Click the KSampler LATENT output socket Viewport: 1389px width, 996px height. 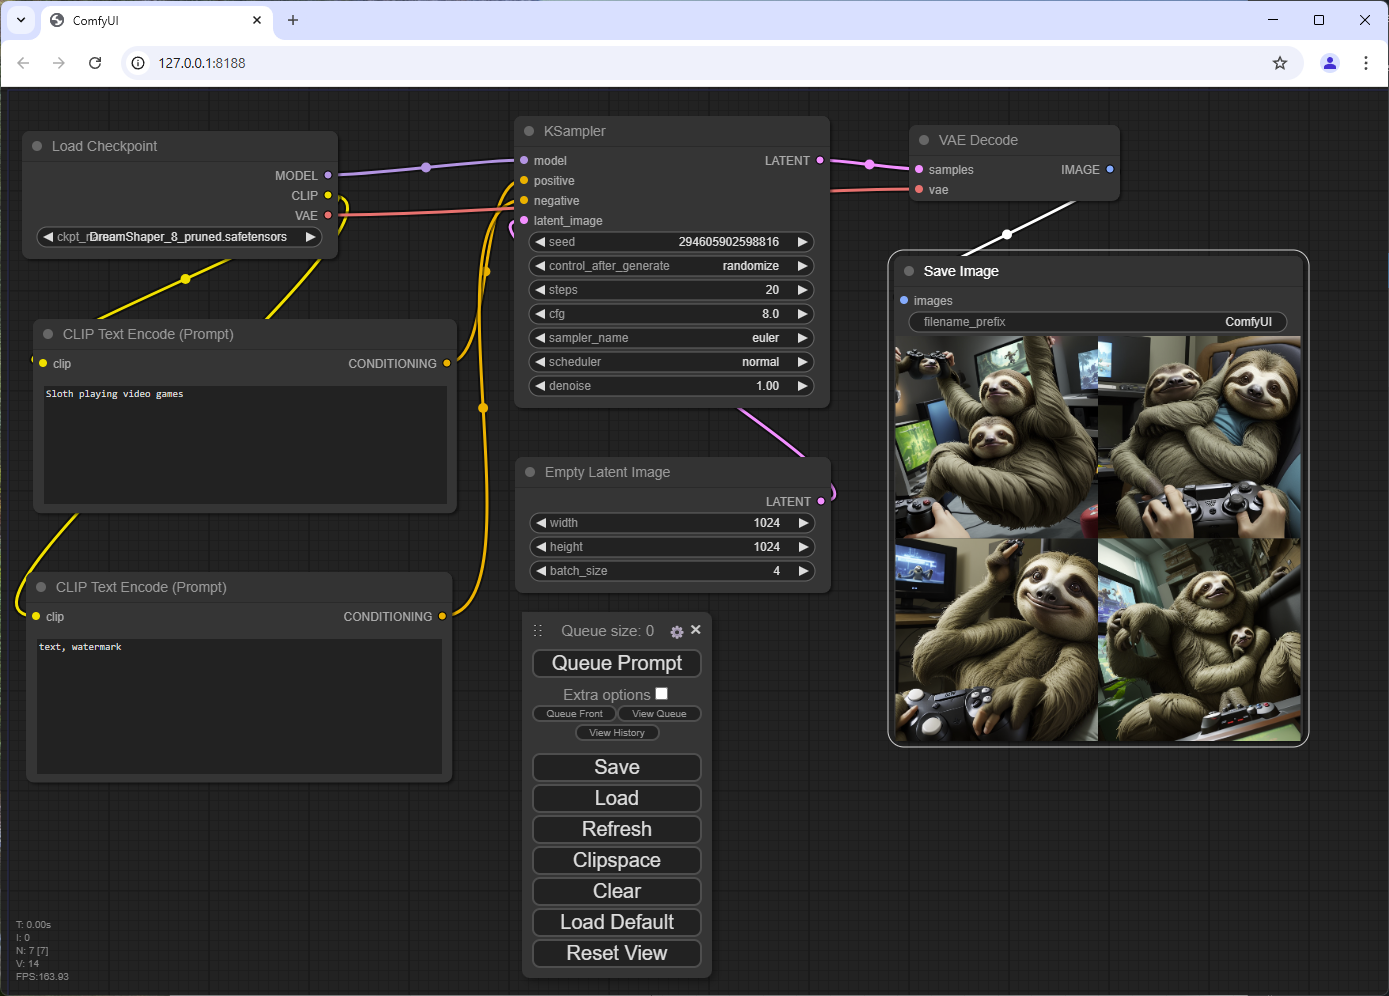[820, 160]
